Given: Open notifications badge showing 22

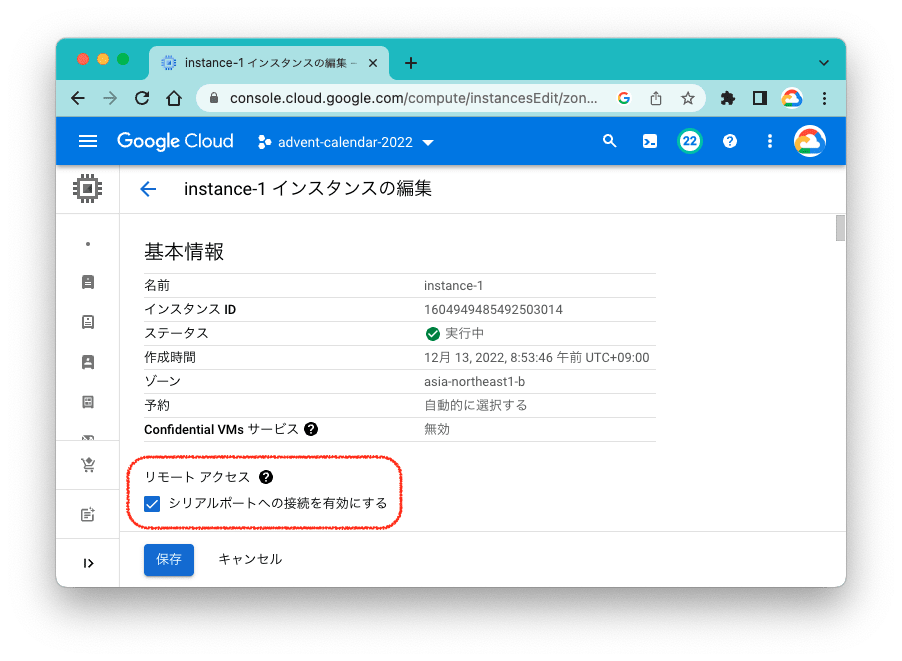Looking at the screenshot, I should [x=689, y=141].
